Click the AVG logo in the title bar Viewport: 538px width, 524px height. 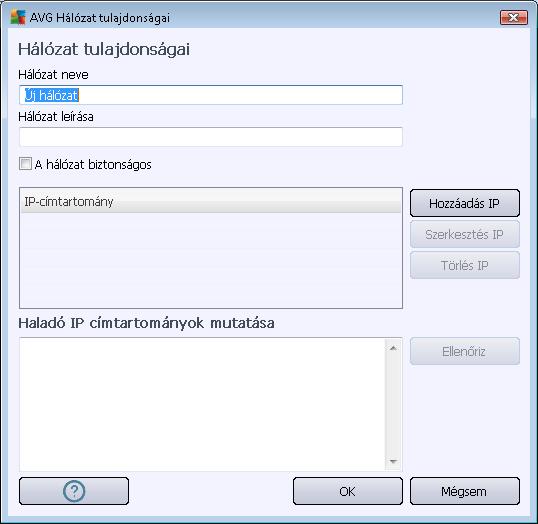pyautogui.click(x=18, y=17)
